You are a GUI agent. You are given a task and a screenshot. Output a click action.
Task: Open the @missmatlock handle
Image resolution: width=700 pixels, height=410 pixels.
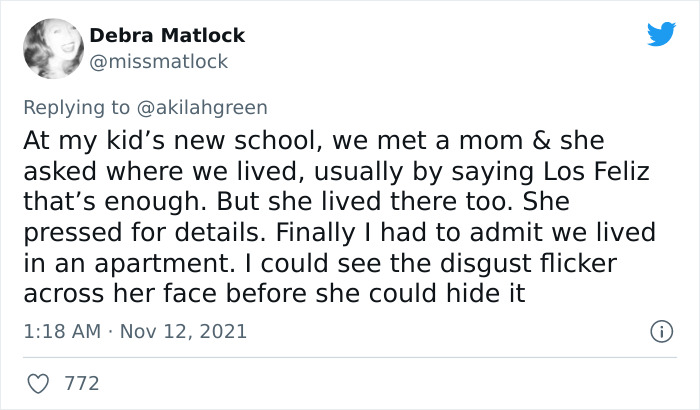(x=159, y=62)
